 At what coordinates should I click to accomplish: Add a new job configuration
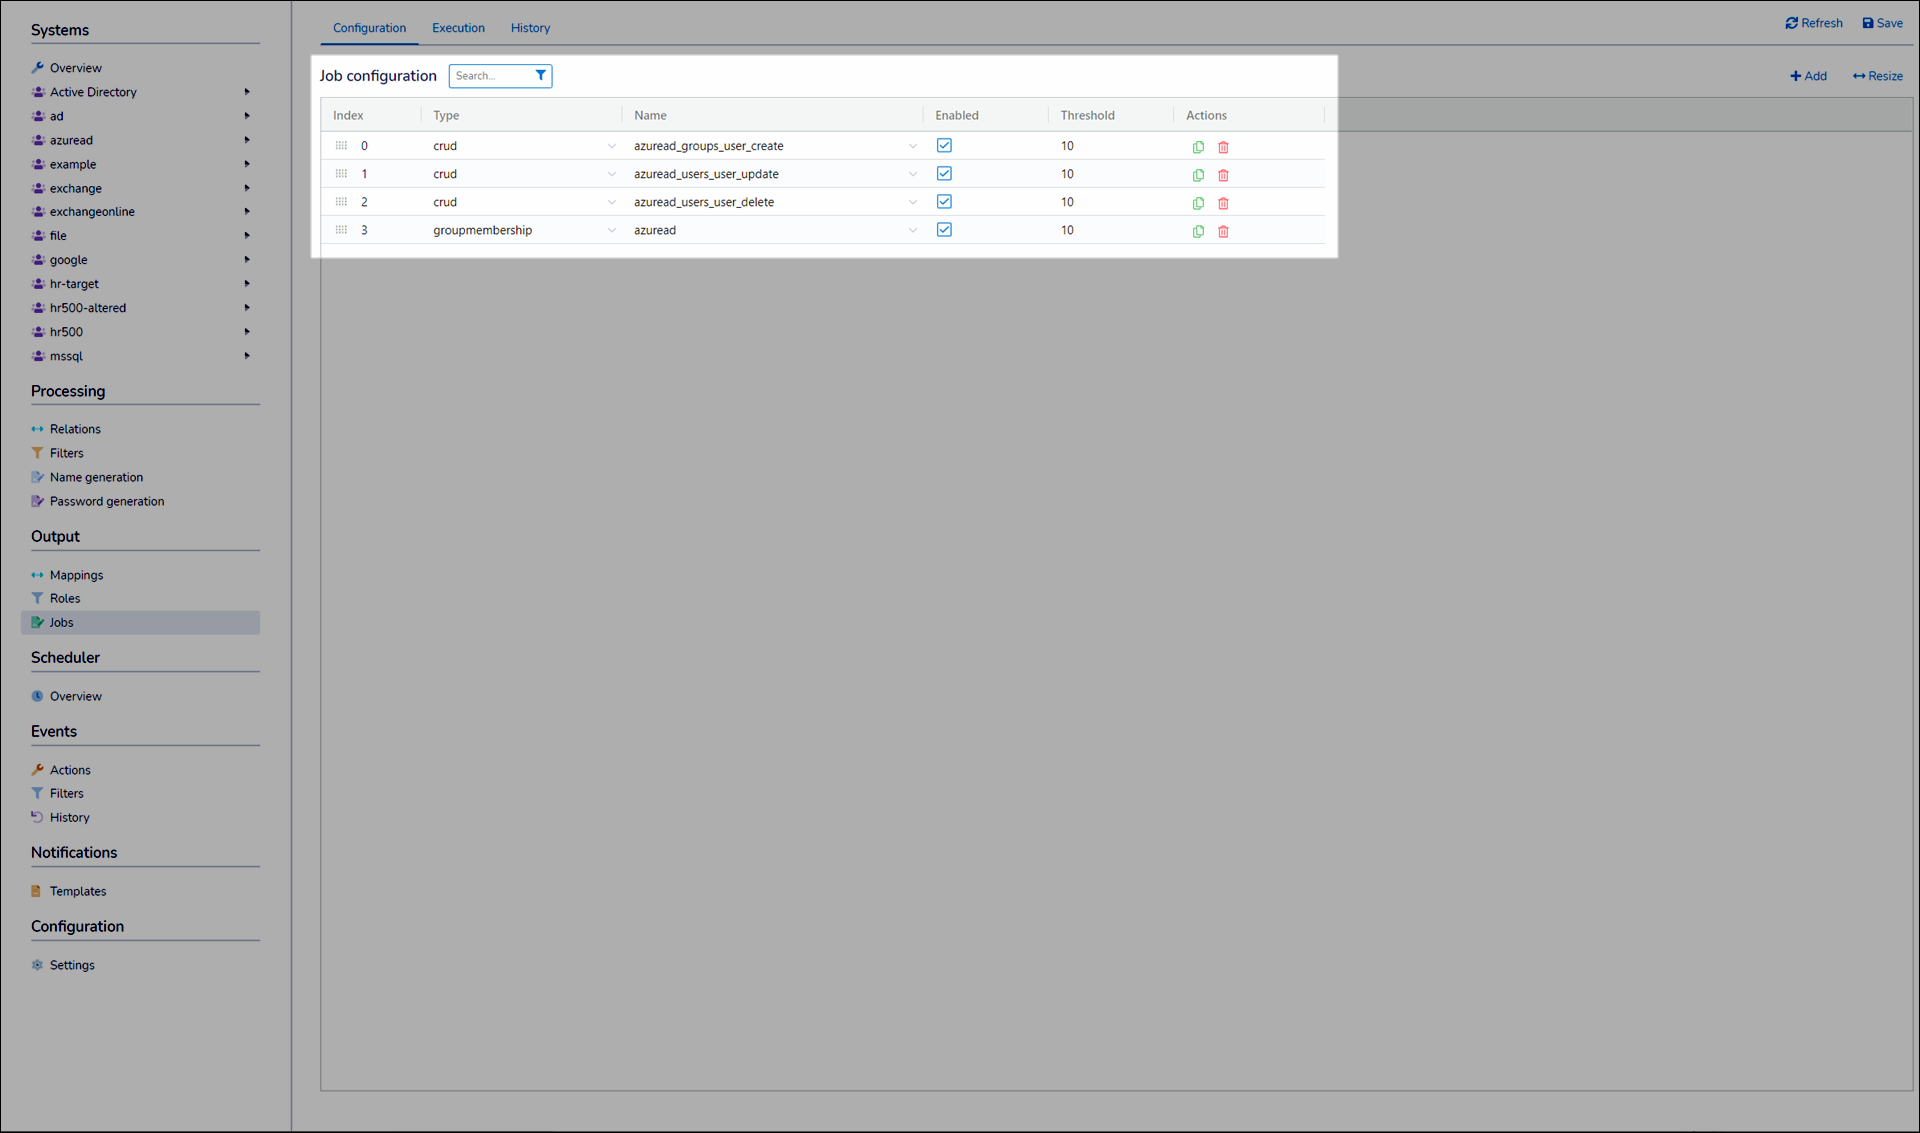[x=1808, y=76]
